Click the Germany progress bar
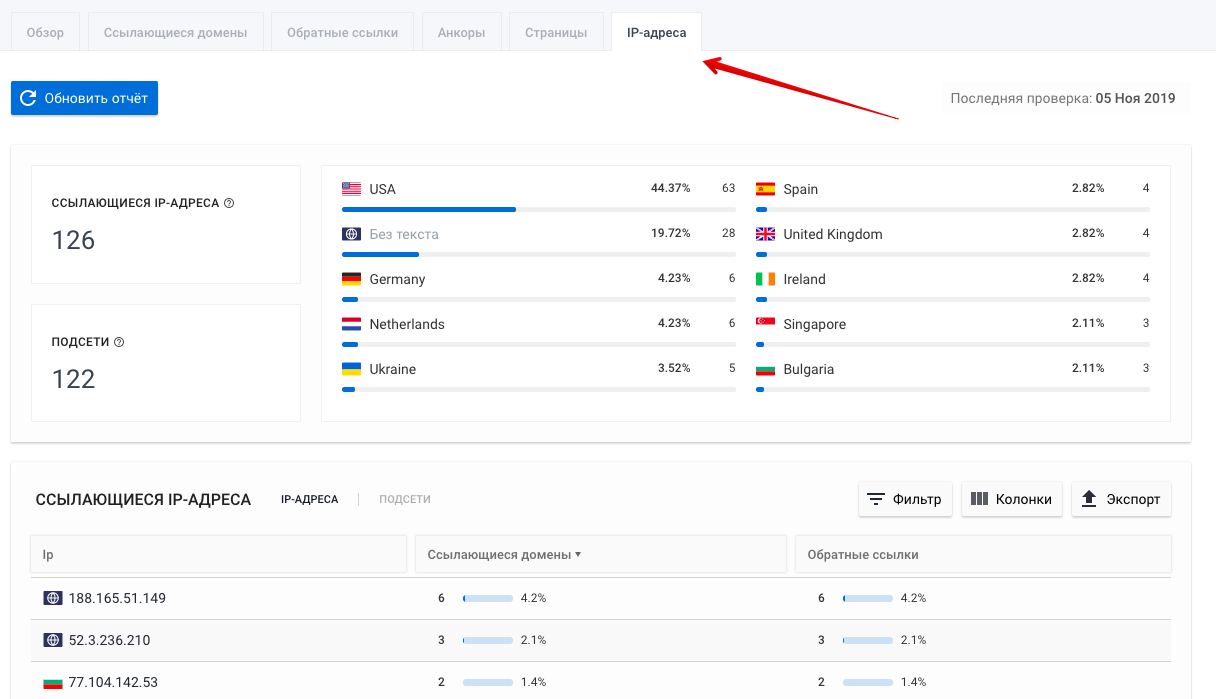The height and width of the screenshot is (699, 1216). [x=539, y=300]
